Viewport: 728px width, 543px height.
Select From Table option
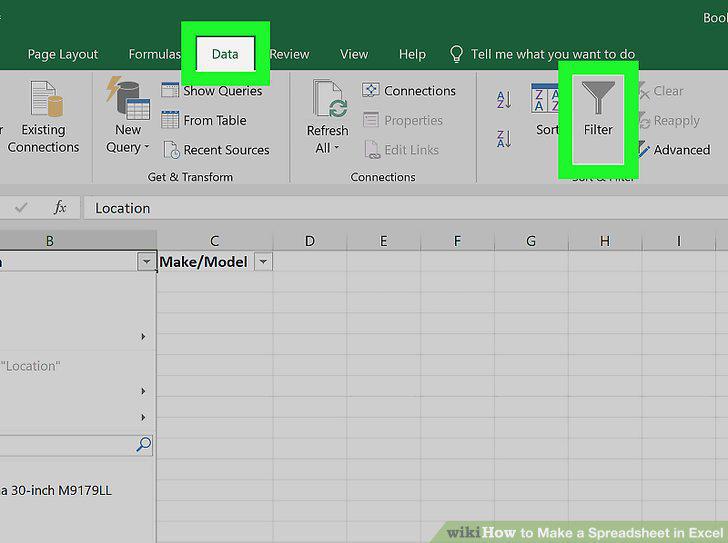click(x=204, y=120)
